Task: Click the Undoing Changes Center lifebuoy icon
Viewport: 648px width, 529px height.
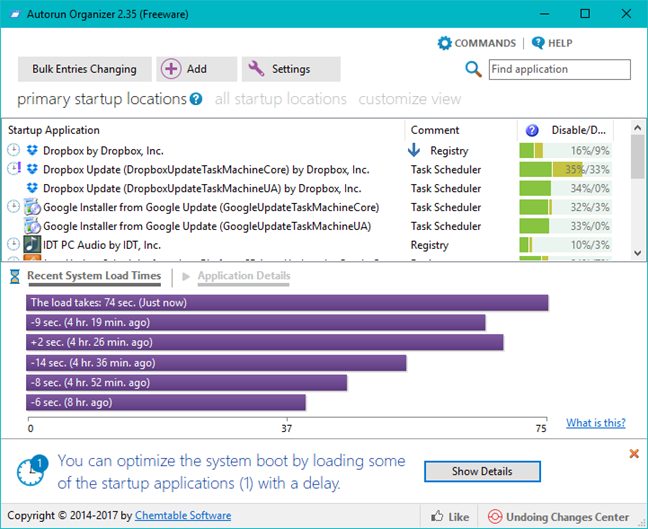Action: (494, 517)
